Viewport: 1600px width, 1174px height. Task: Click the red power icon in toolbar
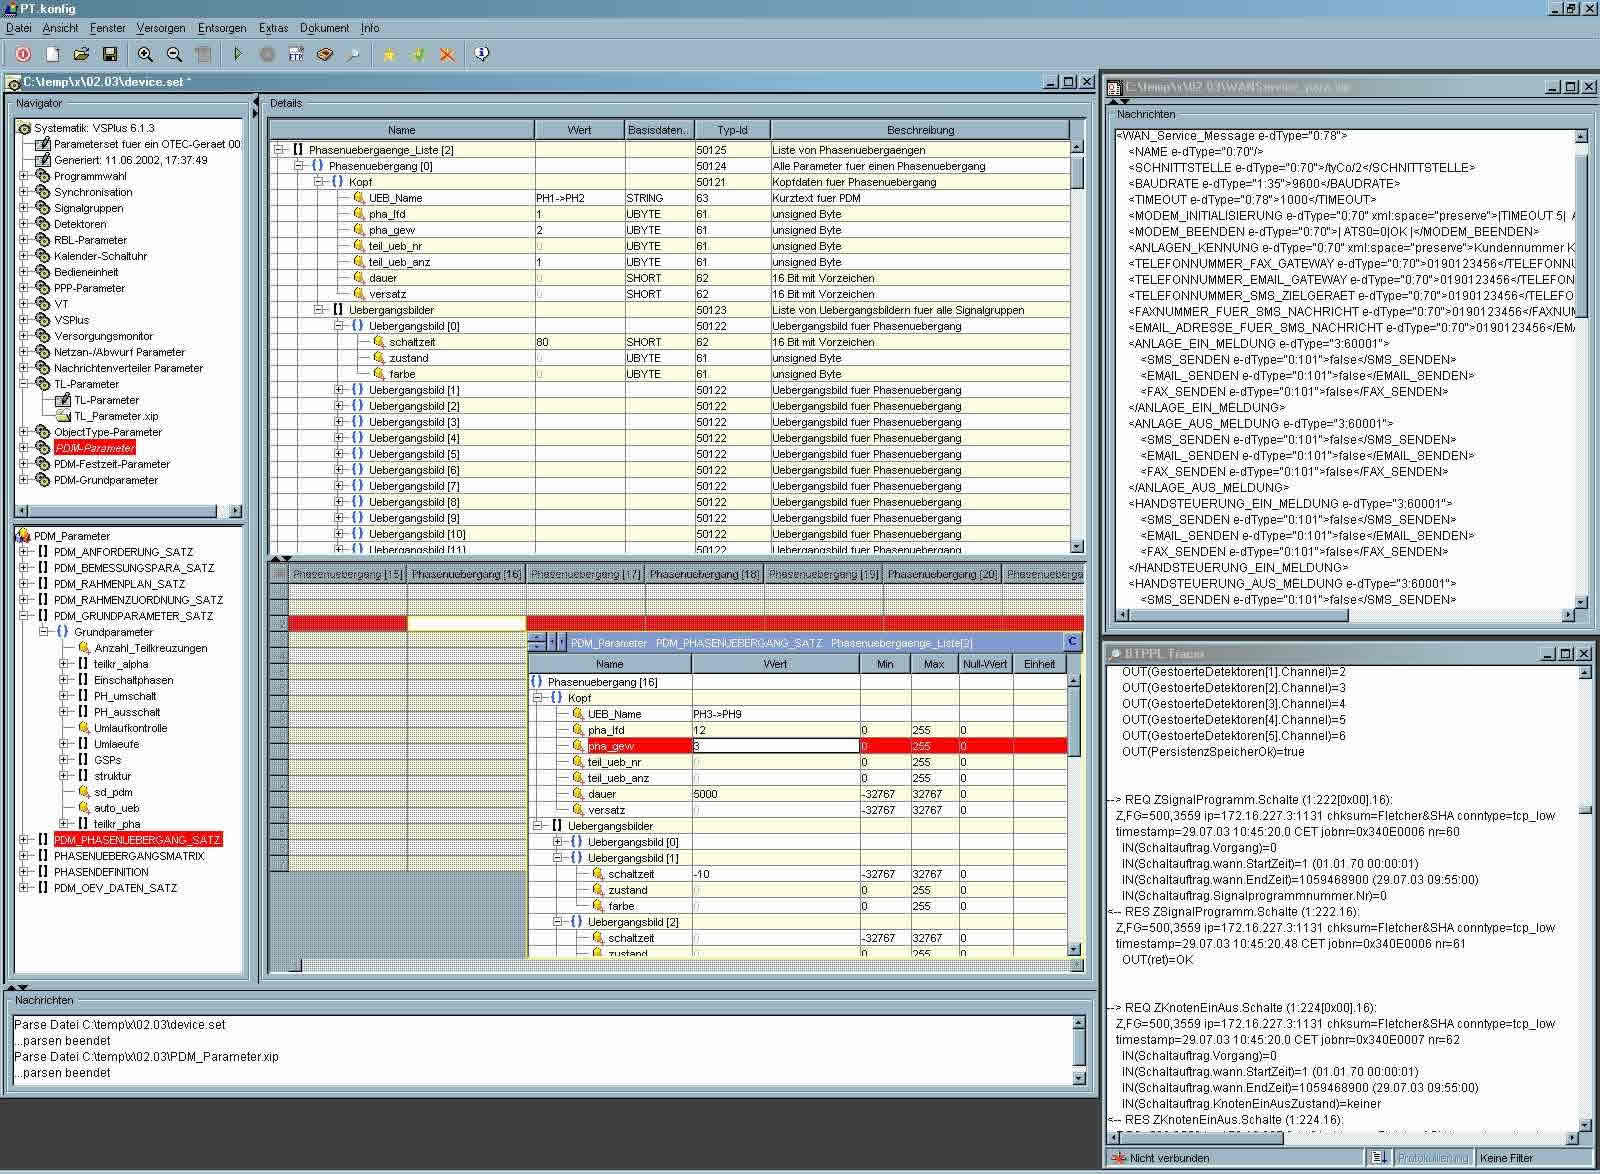(23, 54)
